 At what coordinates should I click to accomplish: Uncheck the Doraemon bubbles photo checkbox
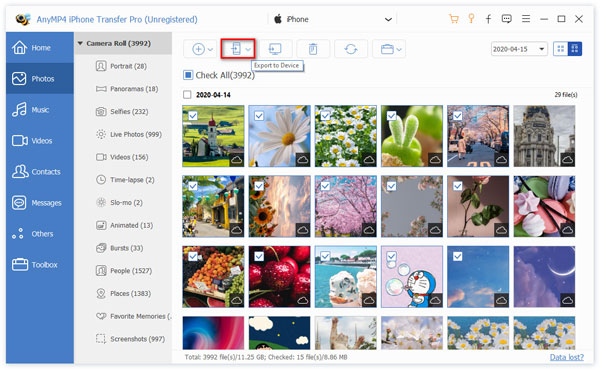(391, 256)
